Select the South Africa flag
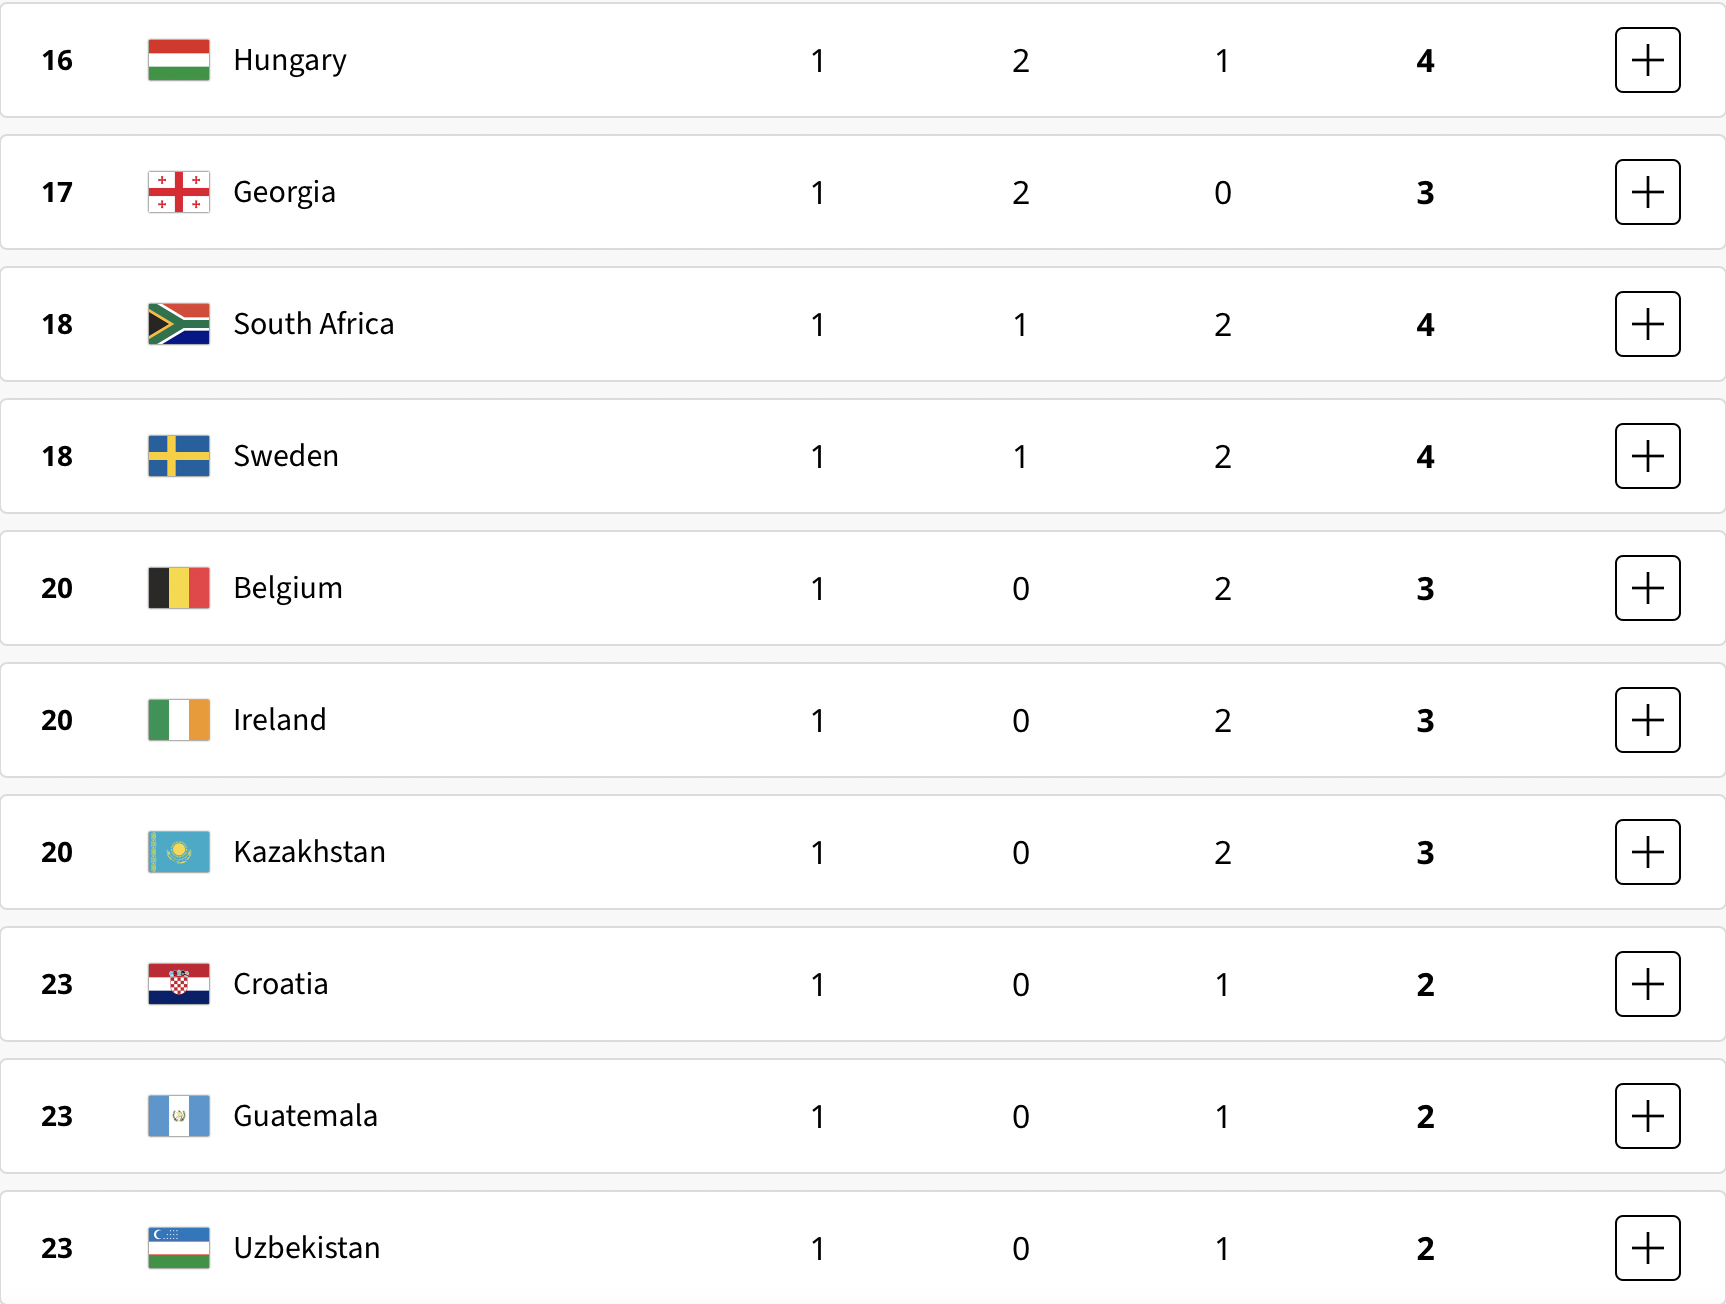1726x1304 pixels. [179, 324]
